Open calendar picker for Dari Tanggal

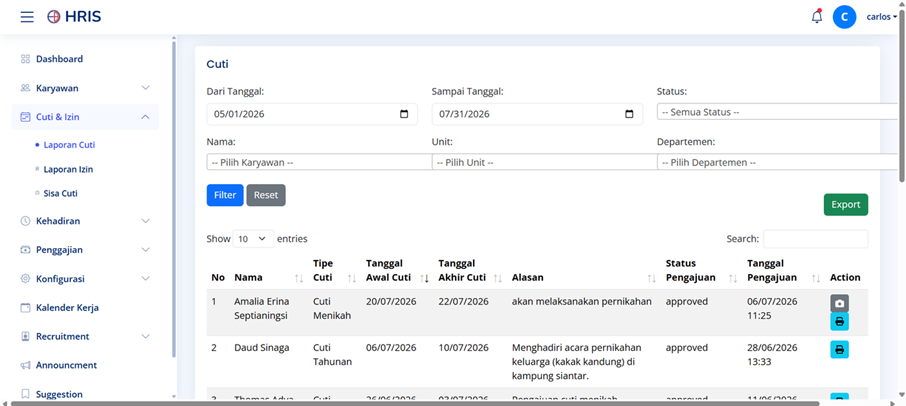click(404, 114)
